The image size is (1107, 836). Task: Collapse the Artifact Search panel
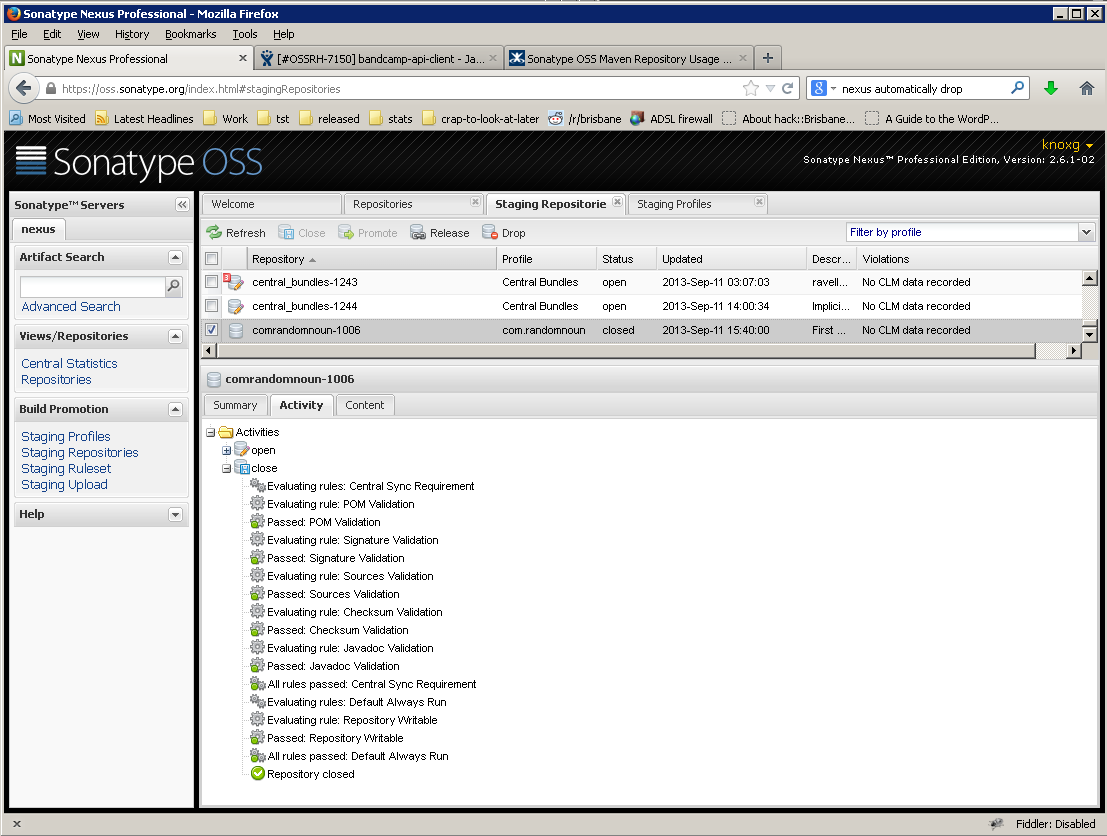coord(176,258)
